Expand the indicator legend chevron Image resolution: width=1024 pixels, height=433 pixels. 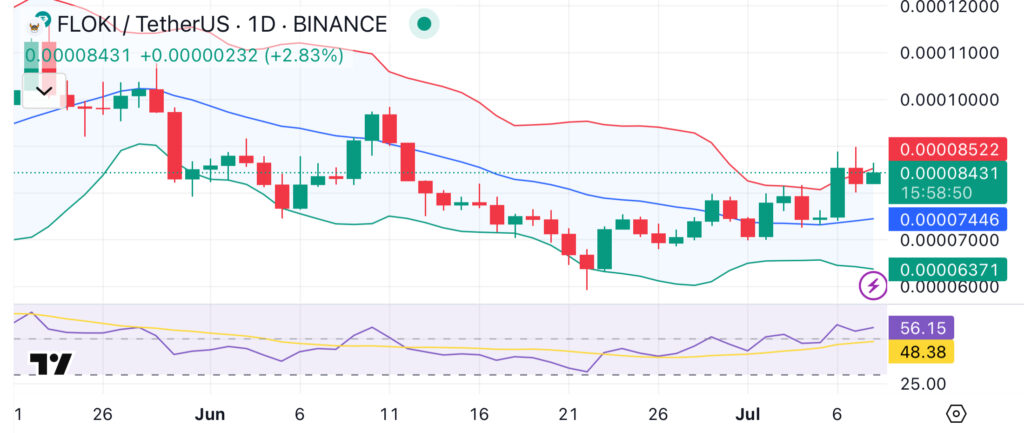point(44,91)
